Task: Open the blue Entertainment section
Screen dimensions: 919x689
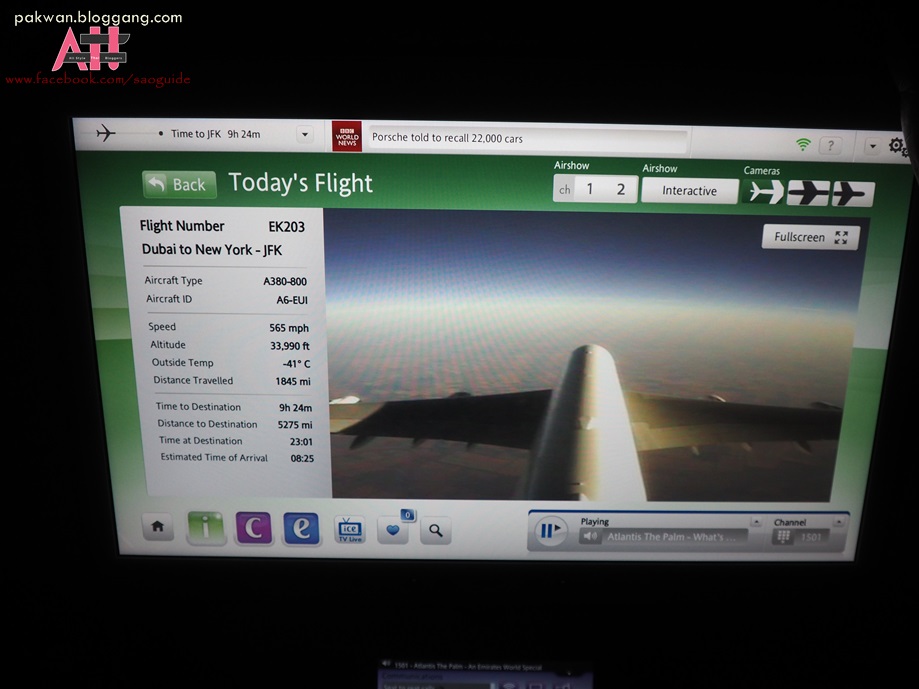Action: coord(301,529)
